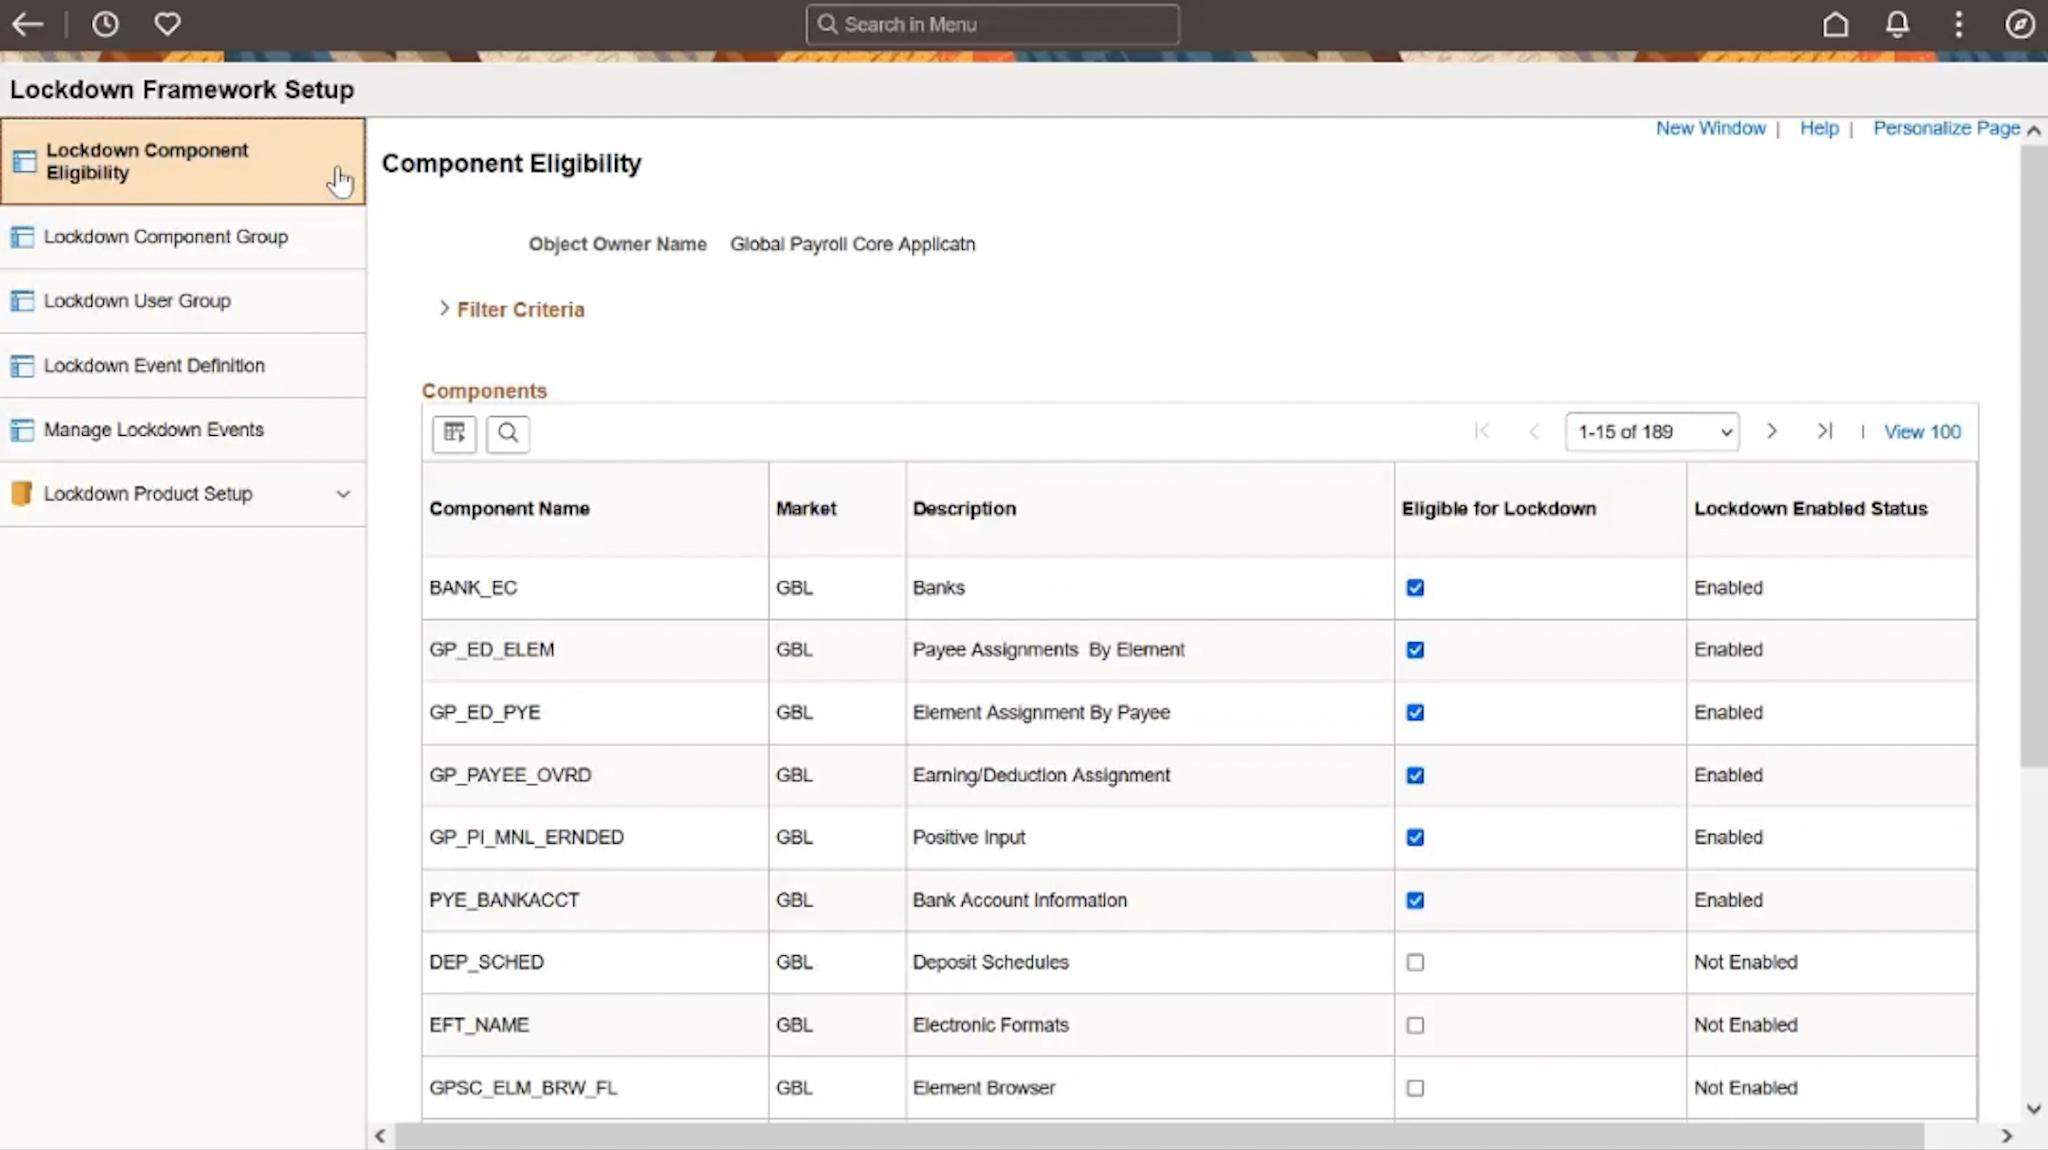Screen dimensions: 2048x1150
Task: Open Favorites using the heart icon
Action: [x=167, y=24]
